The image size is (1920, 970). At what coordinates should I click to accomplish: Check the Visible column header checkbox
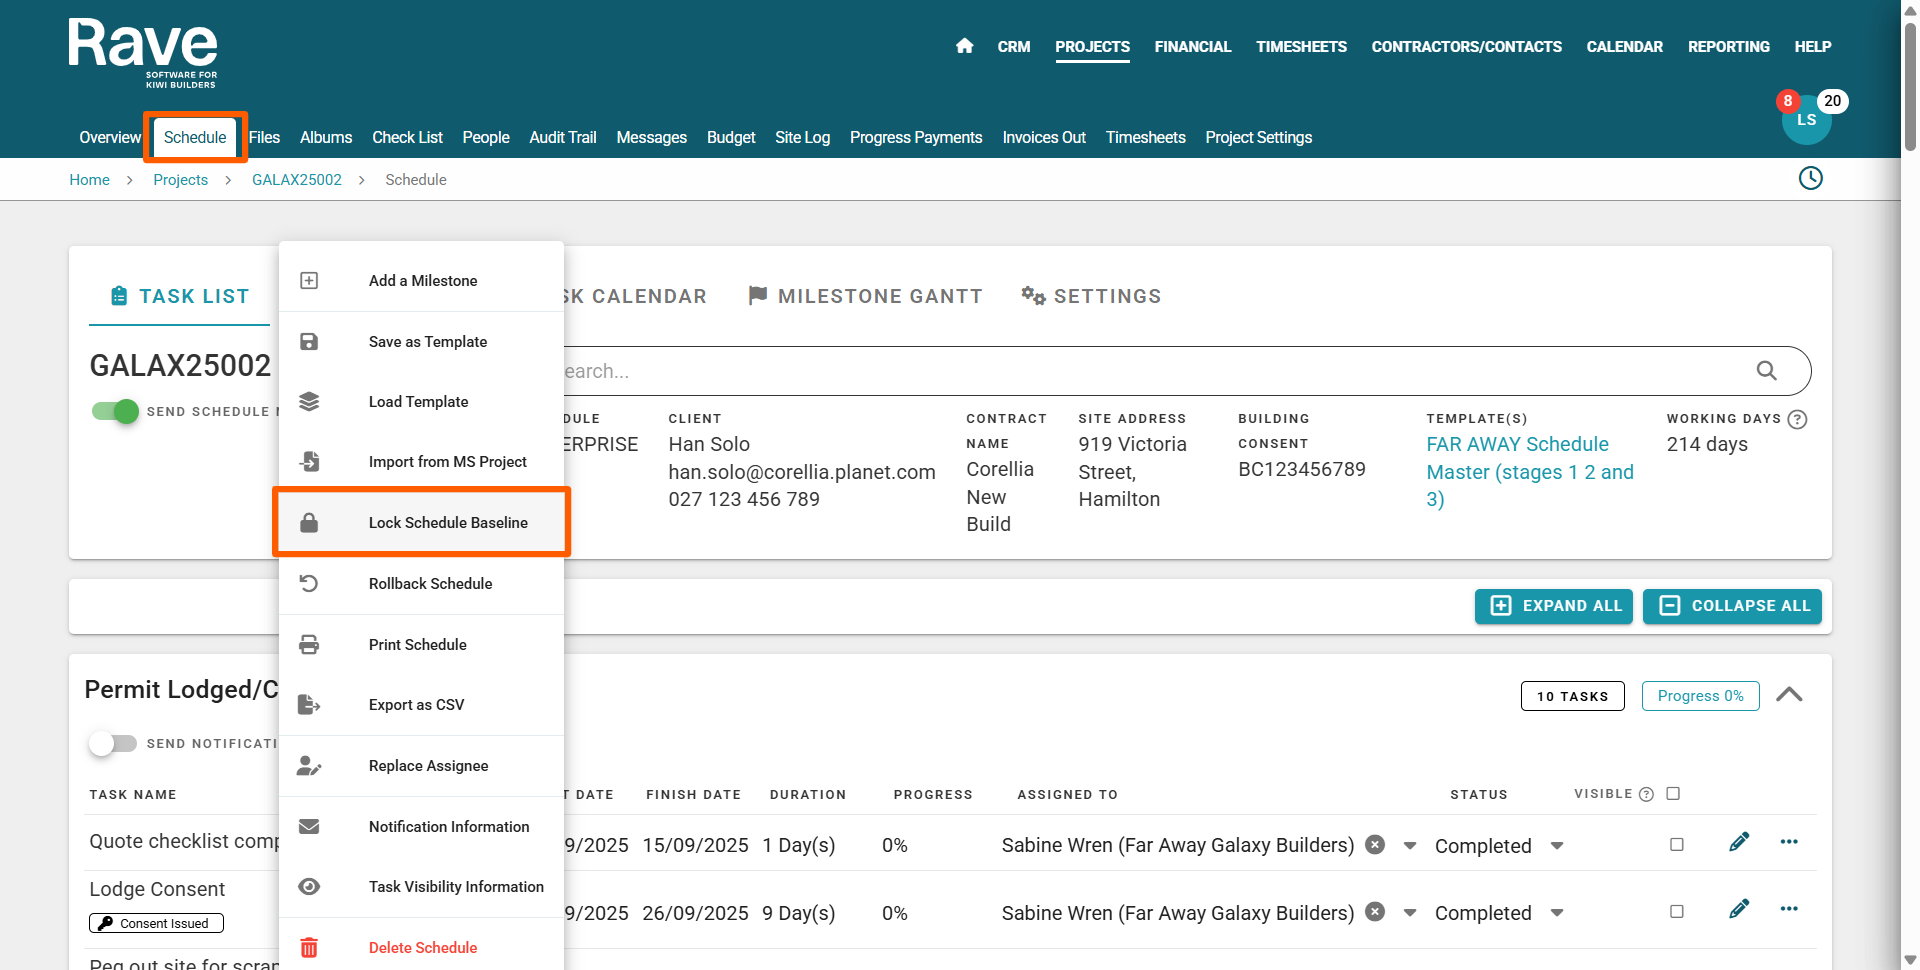(1673, 794)
